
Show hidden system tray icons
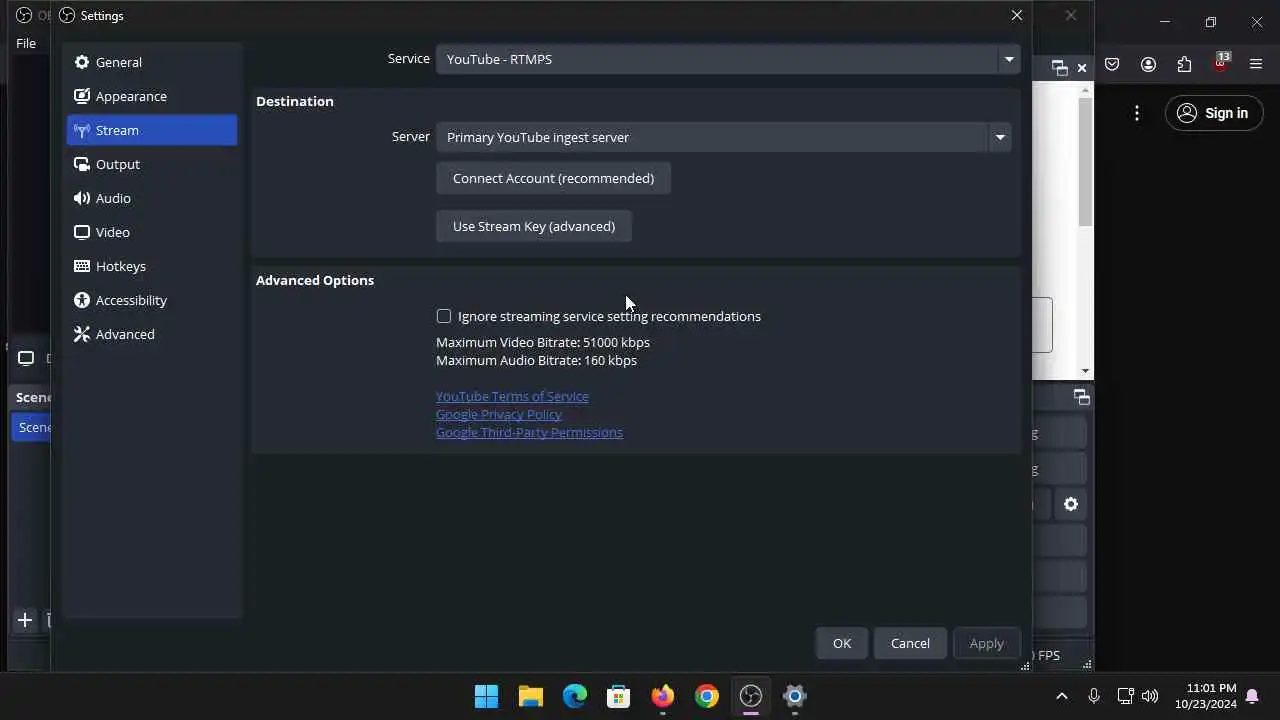pos(1062,696)
